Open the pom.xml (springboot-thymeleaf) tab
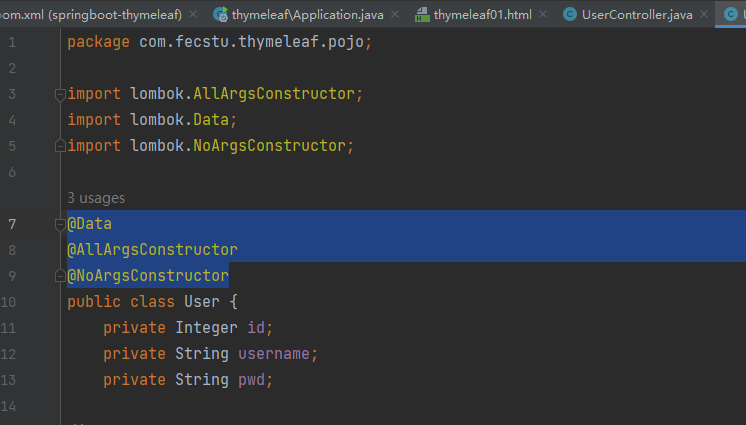 (x=90, y=15)
